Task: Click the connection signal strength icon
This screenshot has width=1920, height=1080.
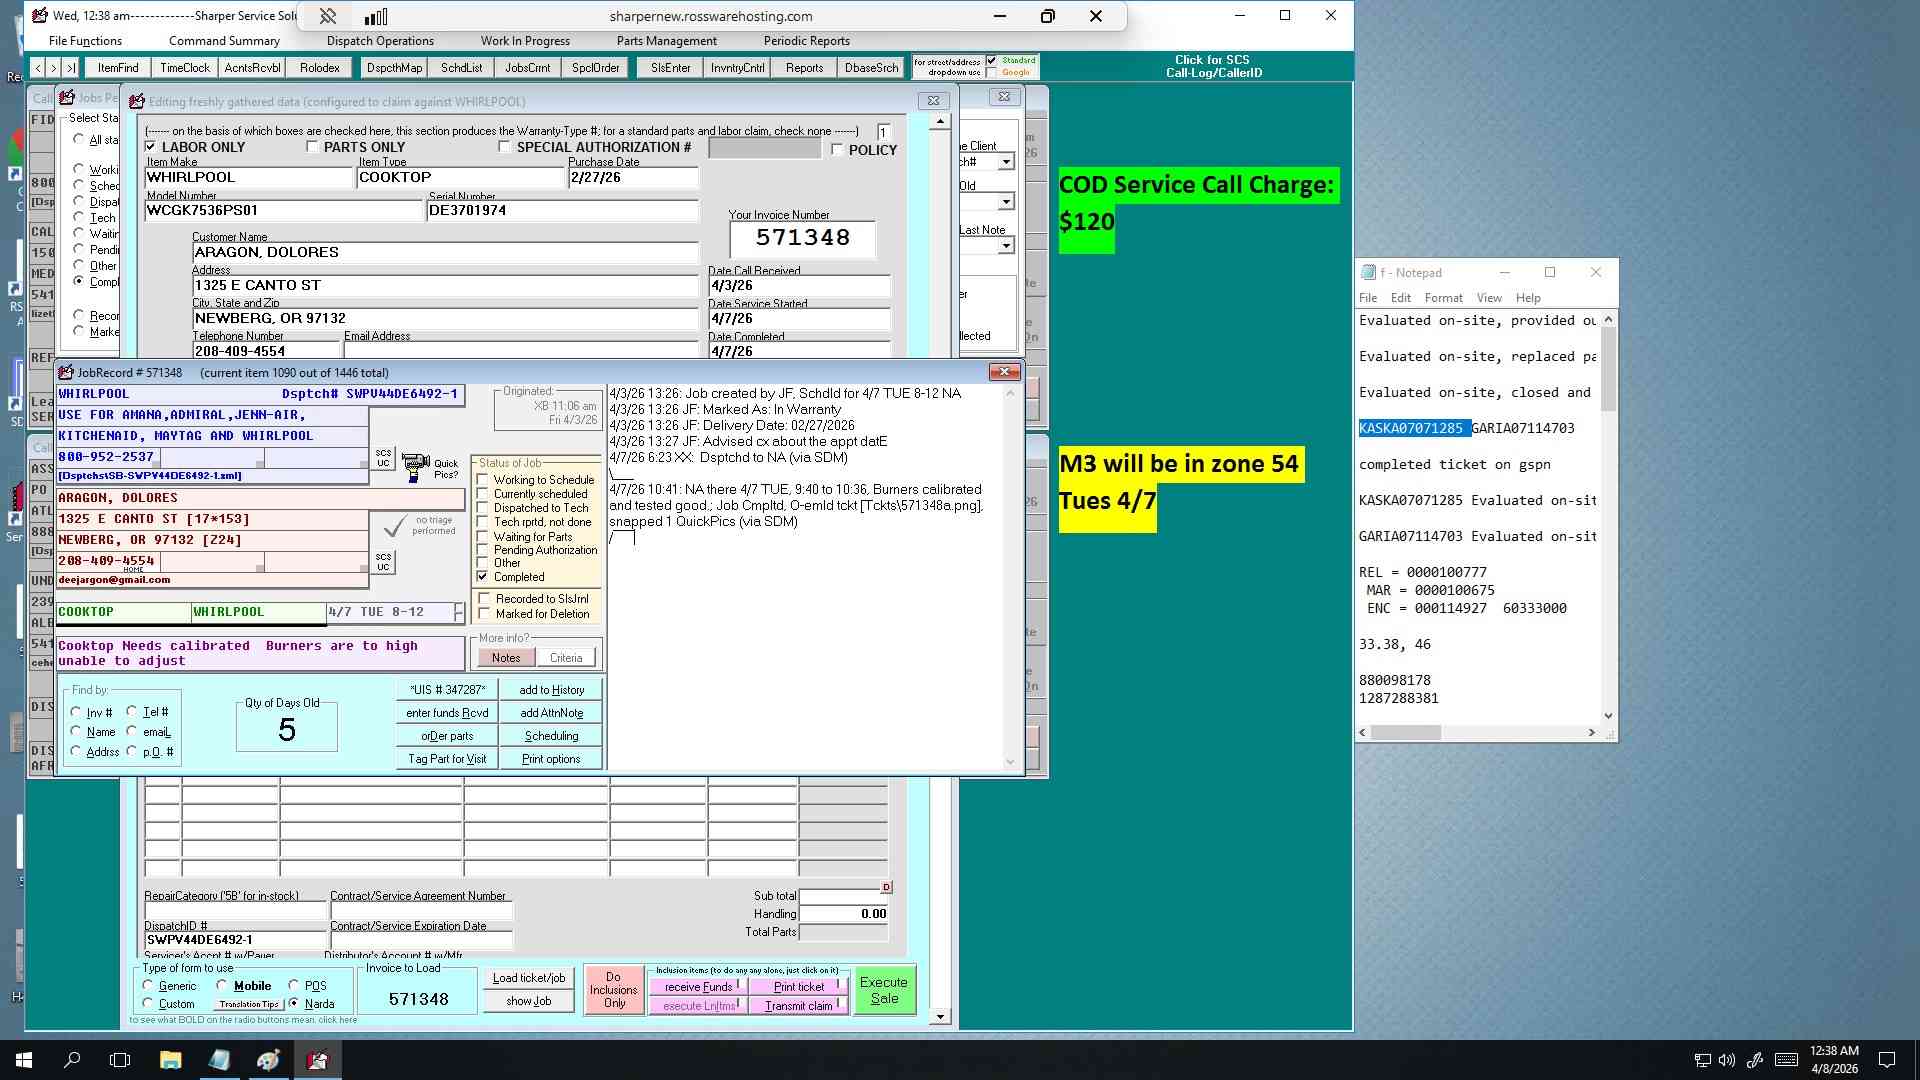Action: (x=376, y=16)
